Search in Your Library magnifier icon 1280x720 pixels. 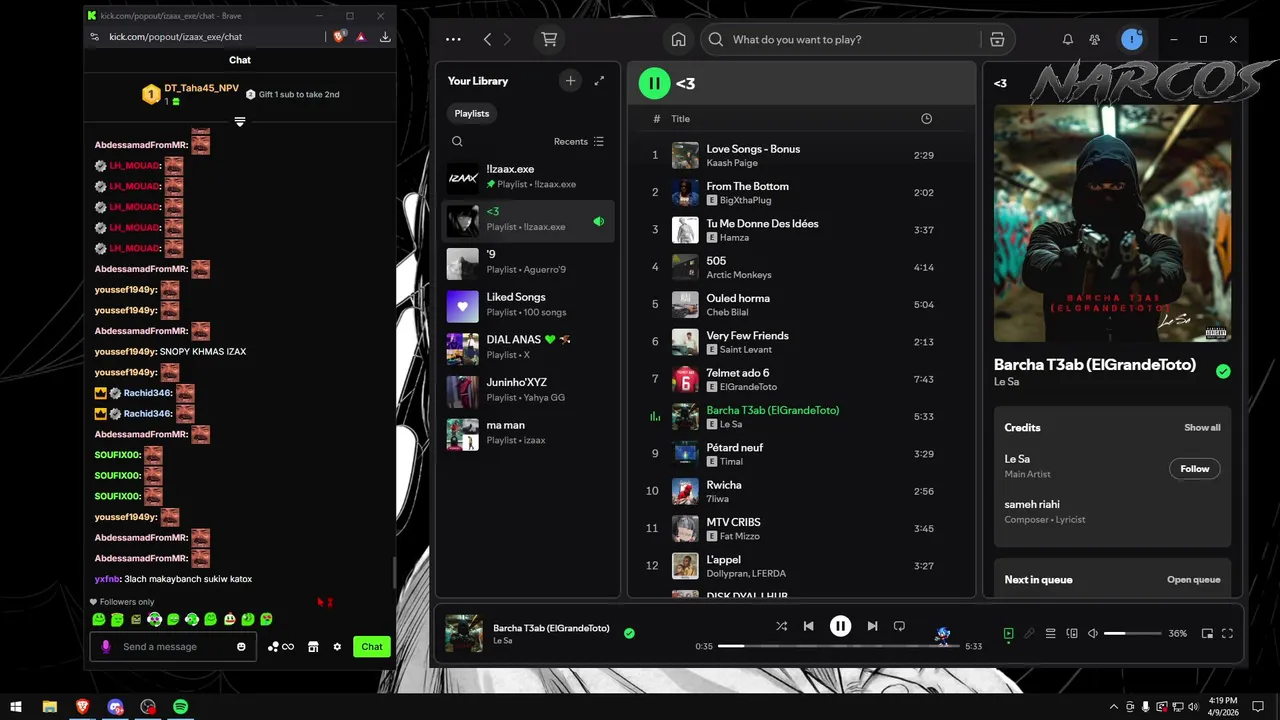point(457,141)
